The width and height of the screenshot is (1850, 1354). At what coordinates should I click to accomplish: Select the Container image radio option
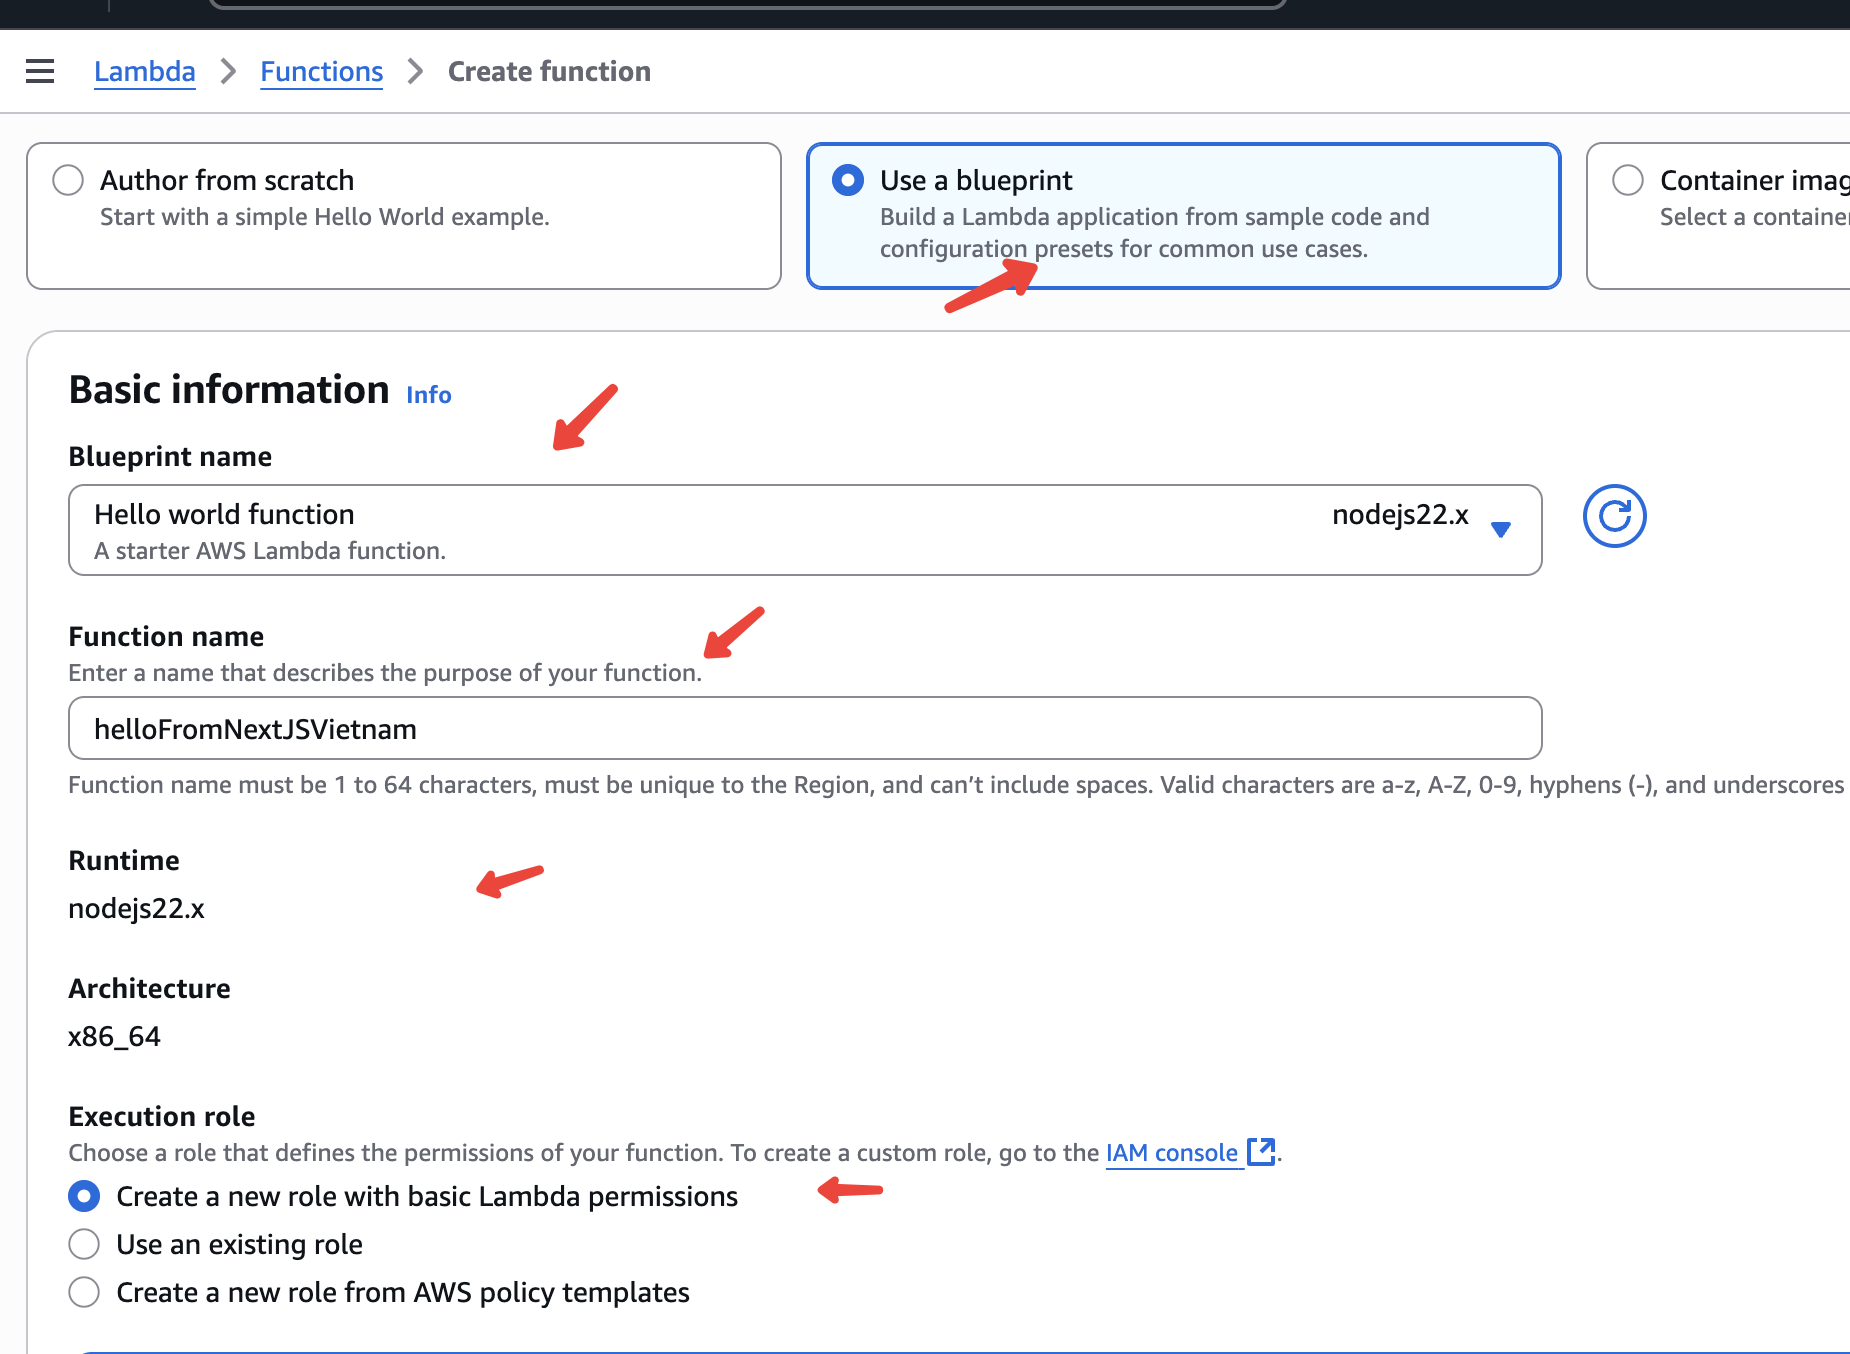click(1628, 180)
